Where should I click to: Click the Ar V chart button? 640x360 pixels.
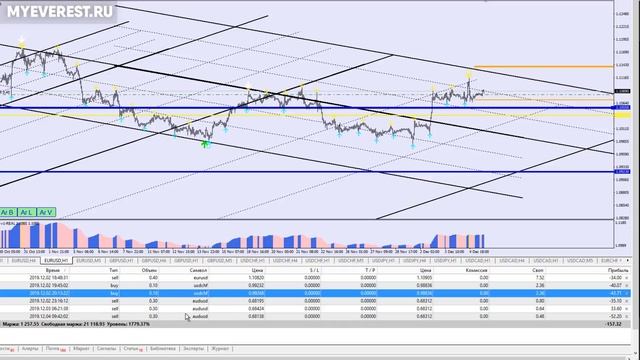pos(46,212)
